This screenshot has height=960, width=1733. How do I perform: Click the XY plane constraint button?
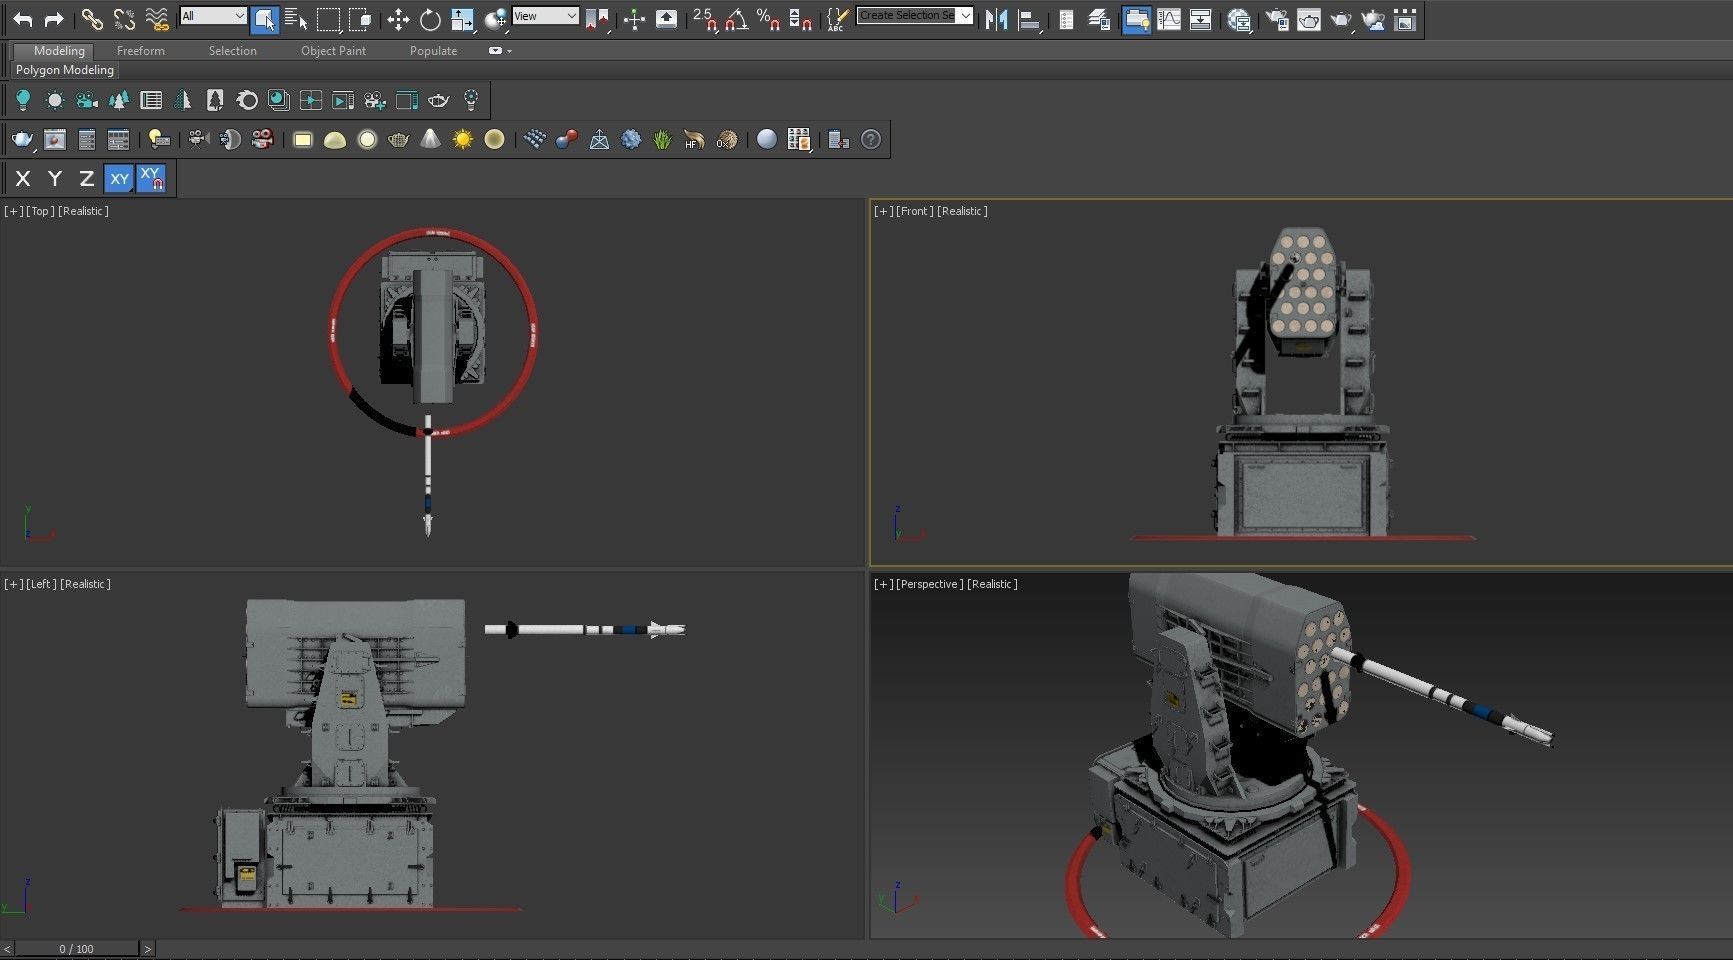119,178
